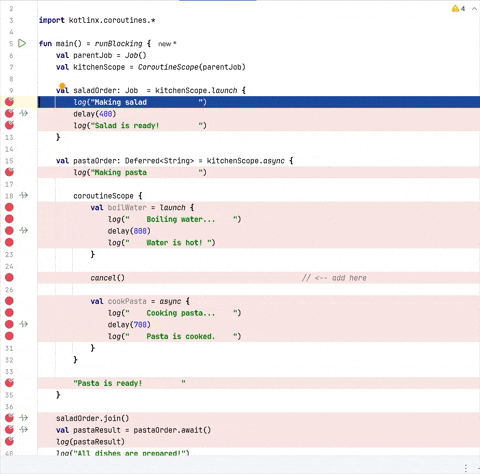480x474 pixels.
Task: Click line number 24 in the gutter
Action: tap(9, 266)
